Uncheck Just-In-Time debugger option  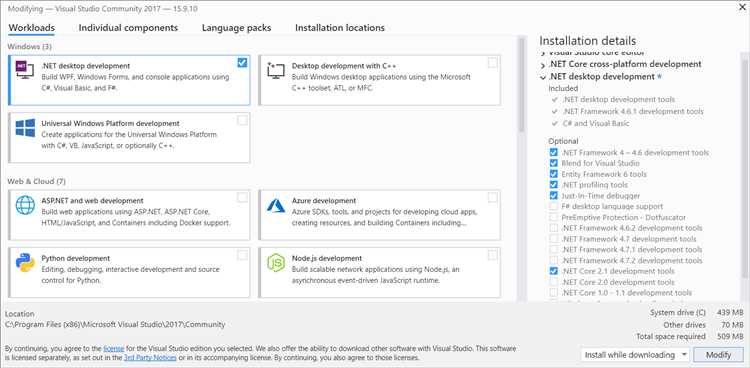553,196
